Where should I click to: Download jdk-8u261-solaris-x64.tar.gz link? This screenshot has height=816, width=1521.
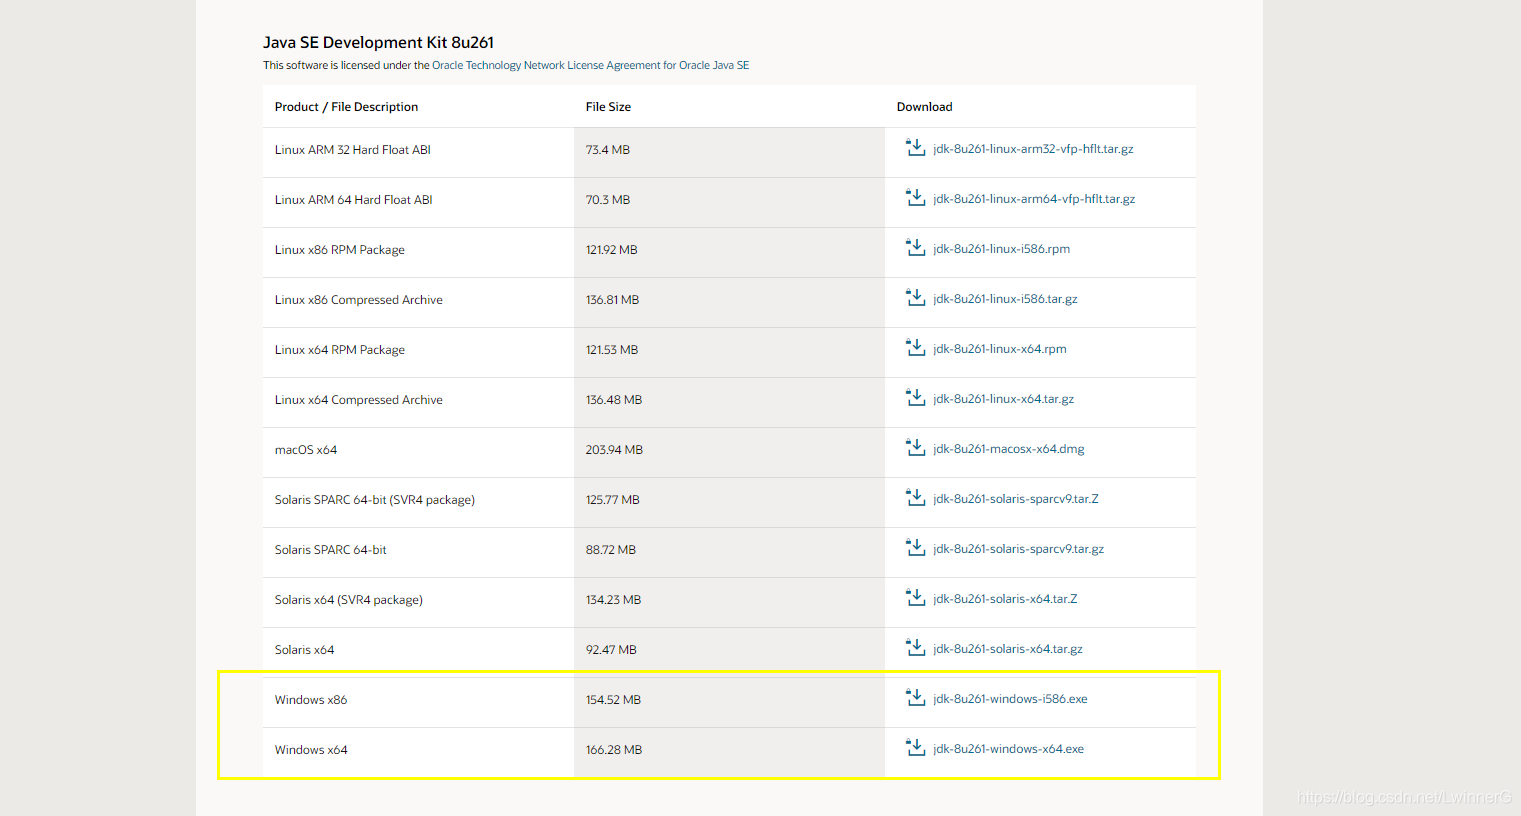pos(1008,649)
